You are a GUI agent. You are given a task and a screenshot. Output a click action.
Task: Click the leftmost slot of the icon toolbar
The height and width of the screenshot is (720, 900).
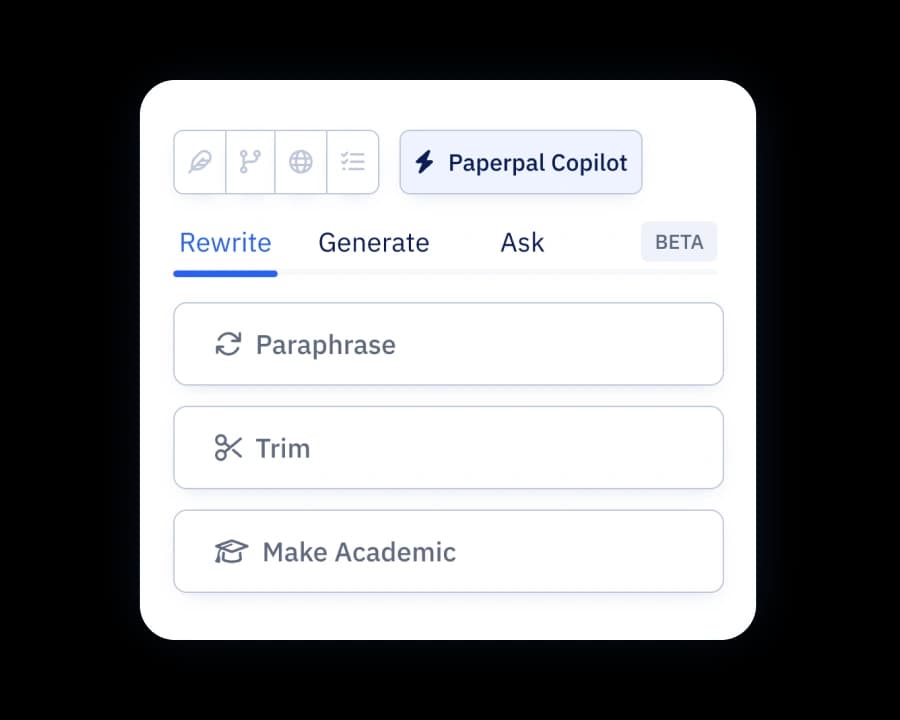(x=199, y=161)
